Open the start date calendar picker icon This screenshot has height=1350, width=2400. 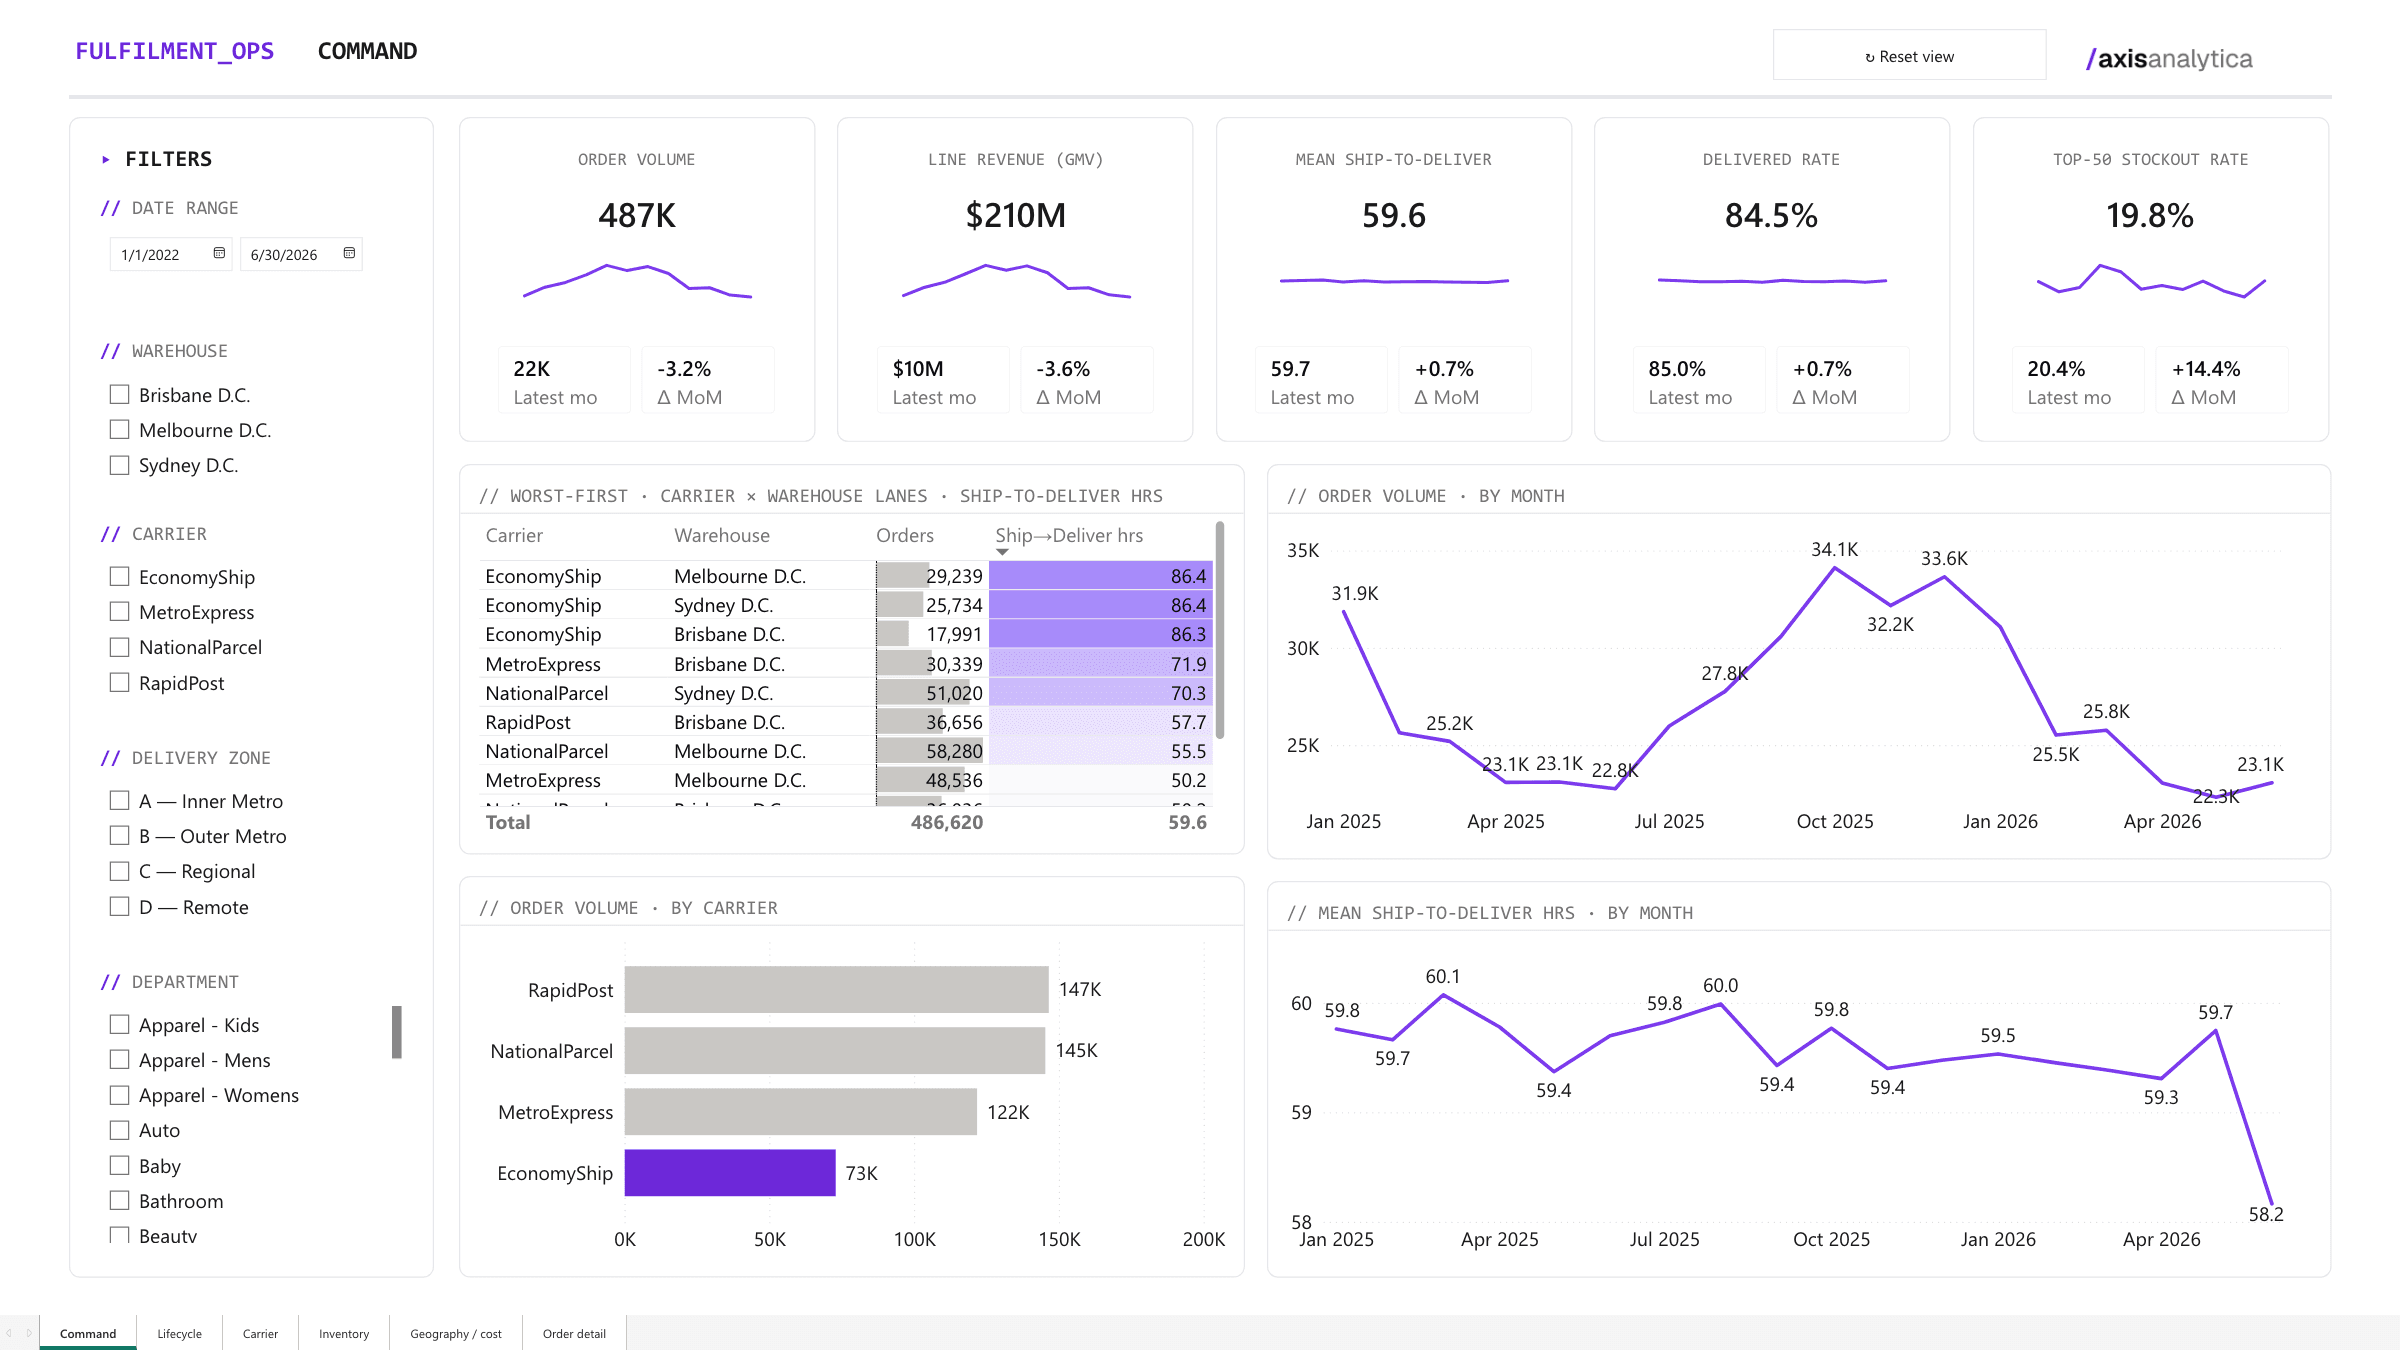click(x=219, y=253)
